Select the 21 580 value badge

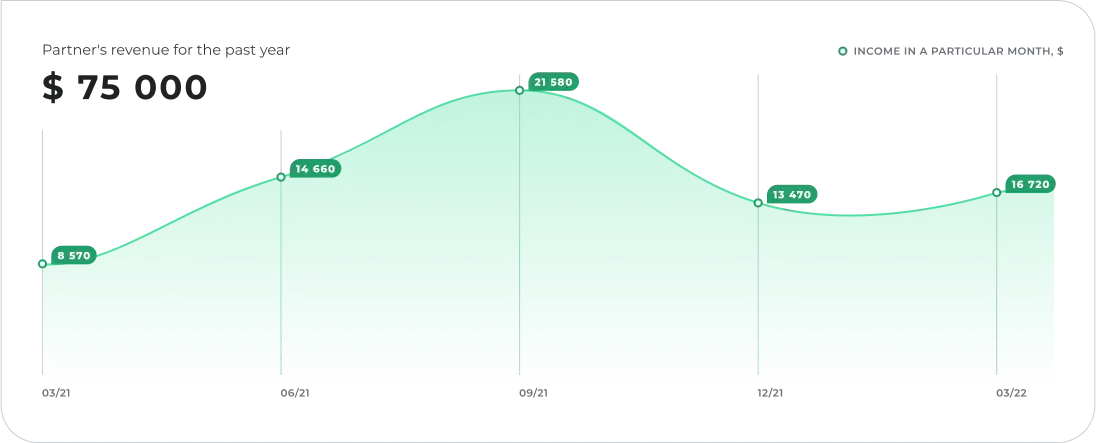coord(553,82)
